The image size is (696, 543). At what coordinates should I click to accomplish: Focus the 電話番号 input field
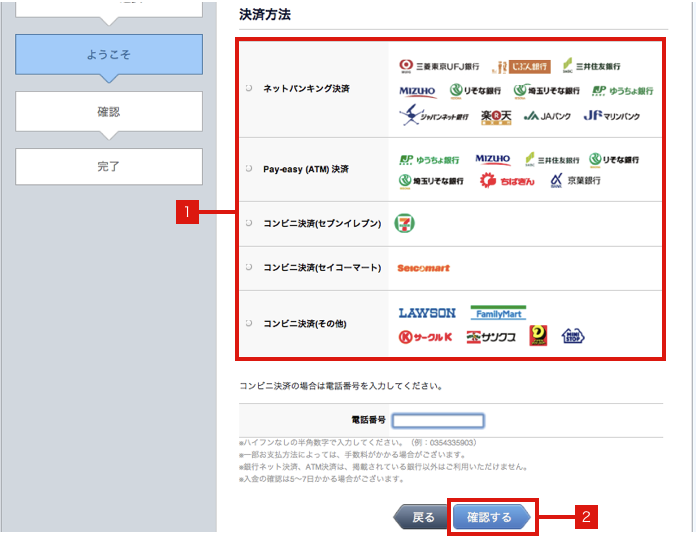(x=438, y=420)
